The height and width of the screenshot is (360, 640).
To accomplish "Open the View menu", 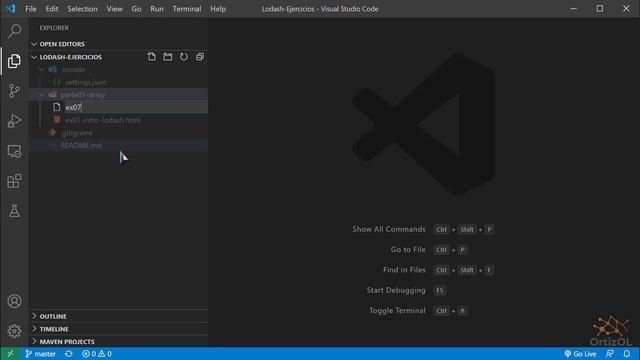I will coord(115,9).
